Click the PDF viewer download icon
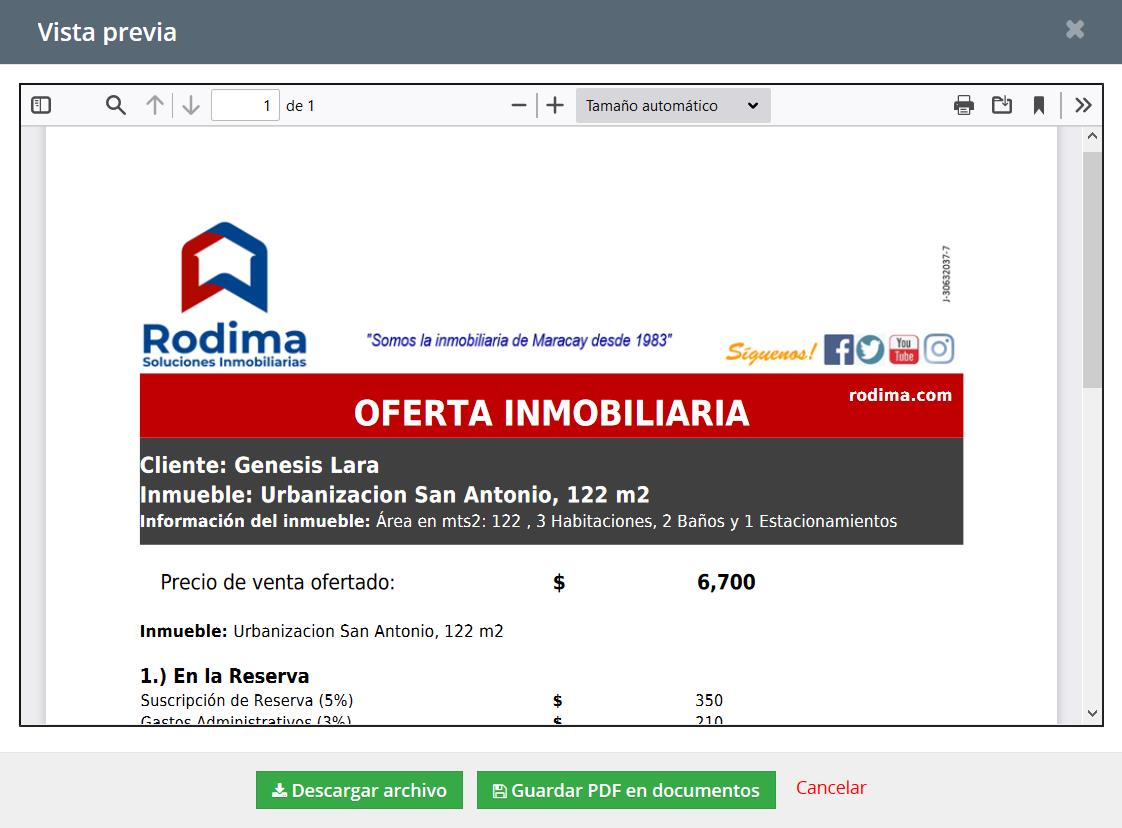The height and width of the screenshot is (828, 1122). pos(1001,105)
